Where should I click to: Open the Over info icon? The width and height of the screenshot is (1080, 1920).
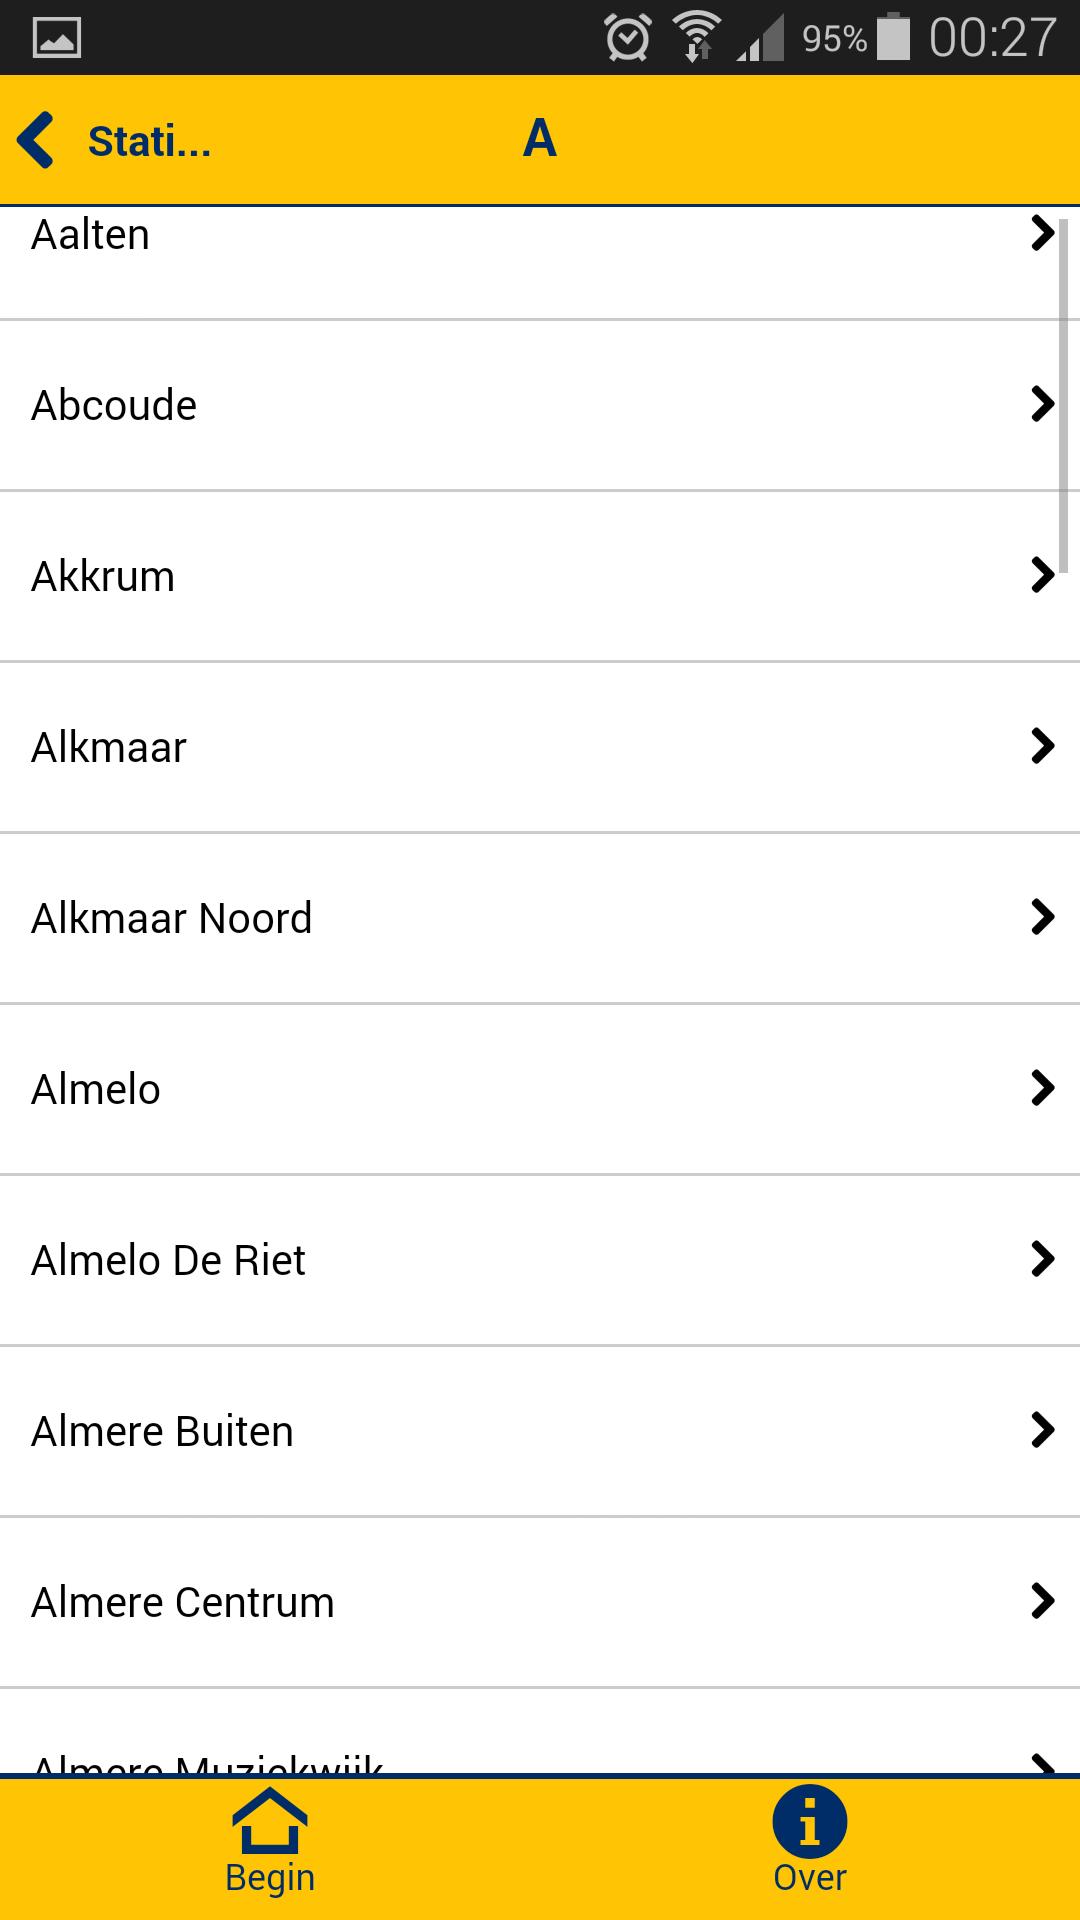[809, 1822]
